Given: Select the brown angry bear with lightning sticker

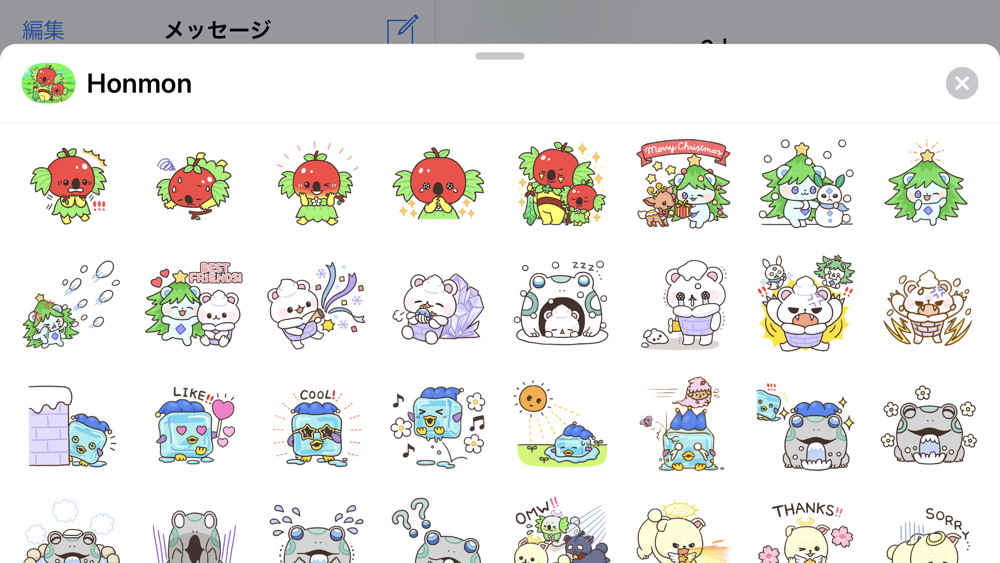Looking at the screenshot, I should (927, 307).
